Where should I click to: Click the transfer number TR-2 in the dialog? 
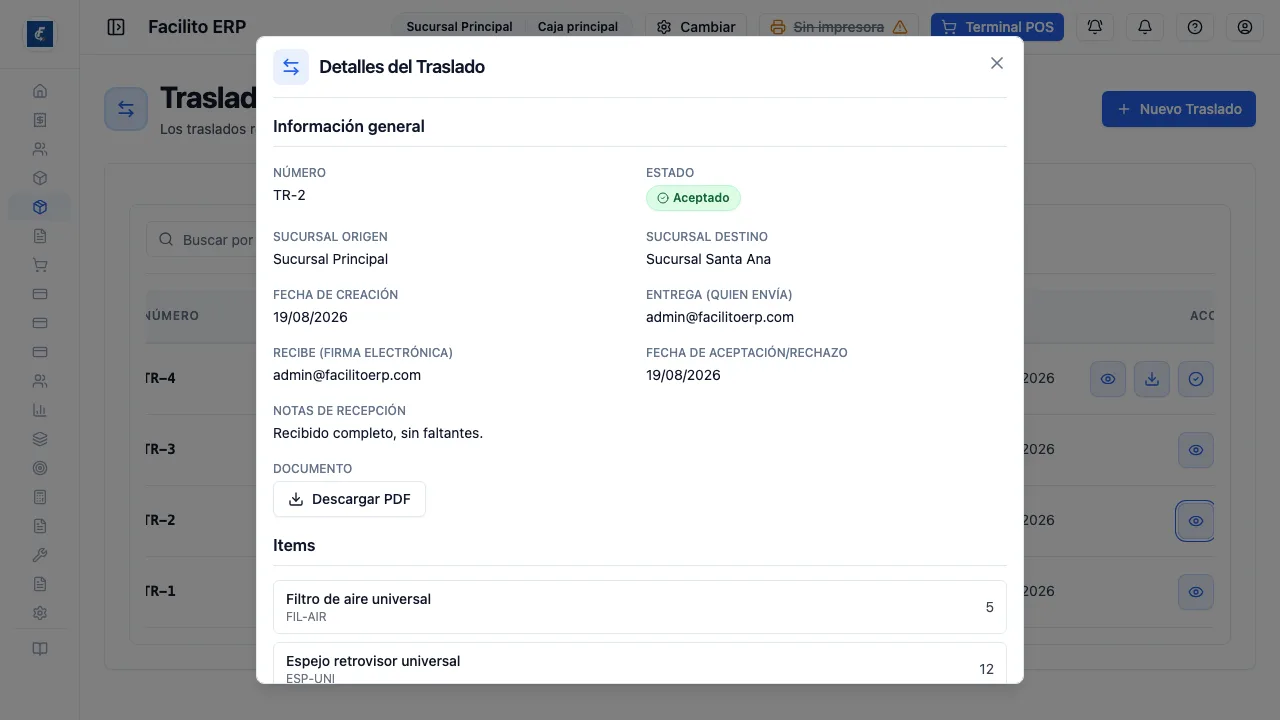point(289,195)
